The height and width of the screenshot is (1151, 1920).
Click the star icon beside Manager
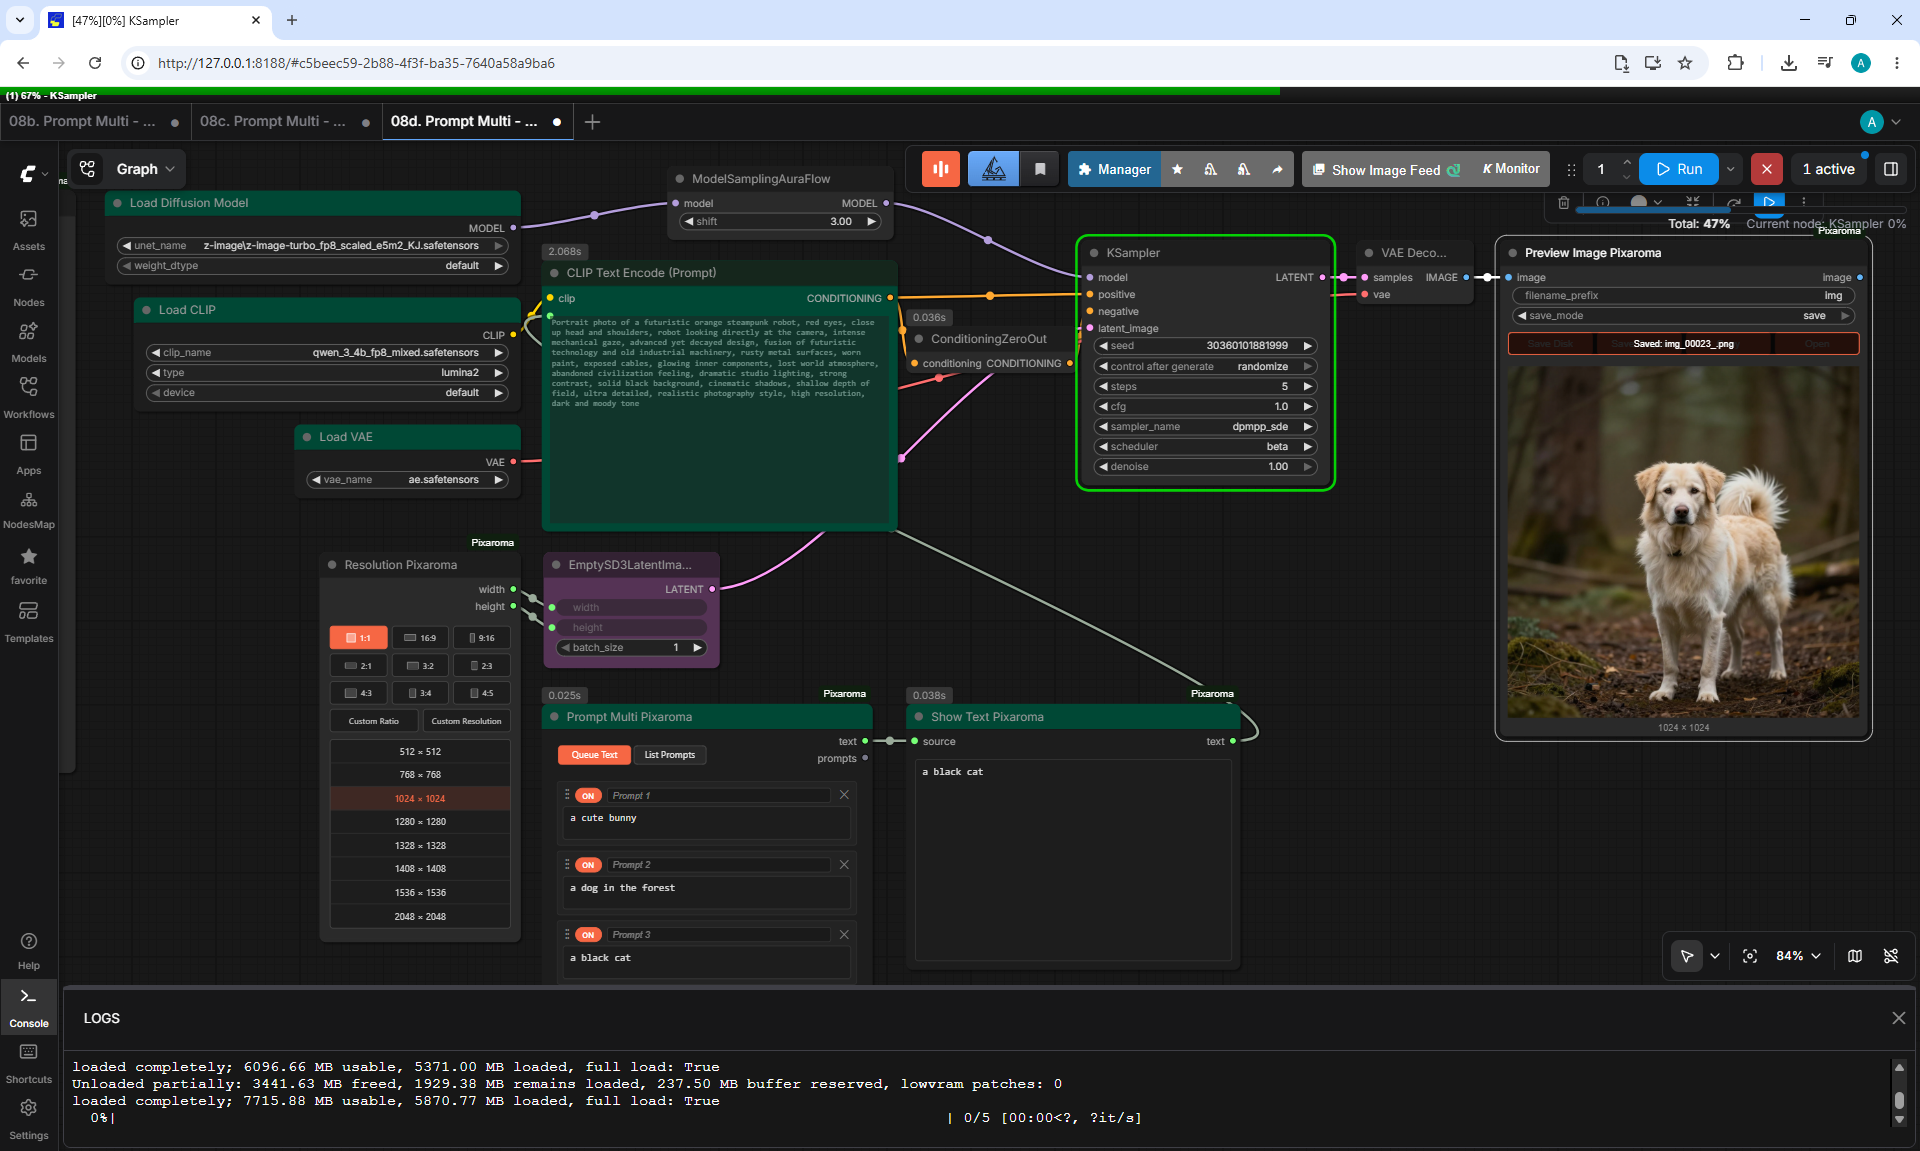click(x=1177, y=169)
